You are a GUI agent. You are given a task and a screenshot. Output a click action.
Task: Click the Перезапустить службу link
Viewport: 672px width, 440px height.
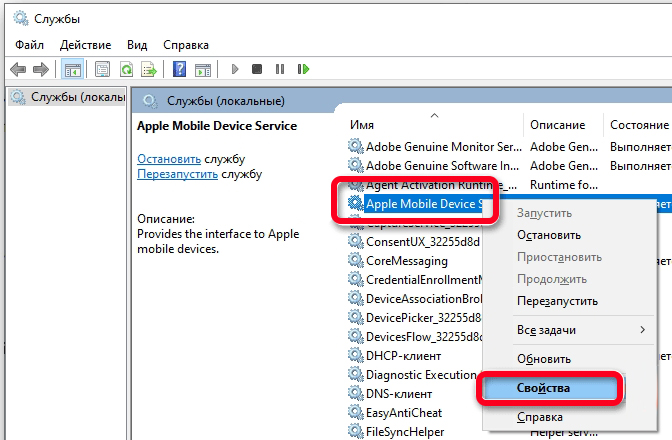[x=177, y=174]
